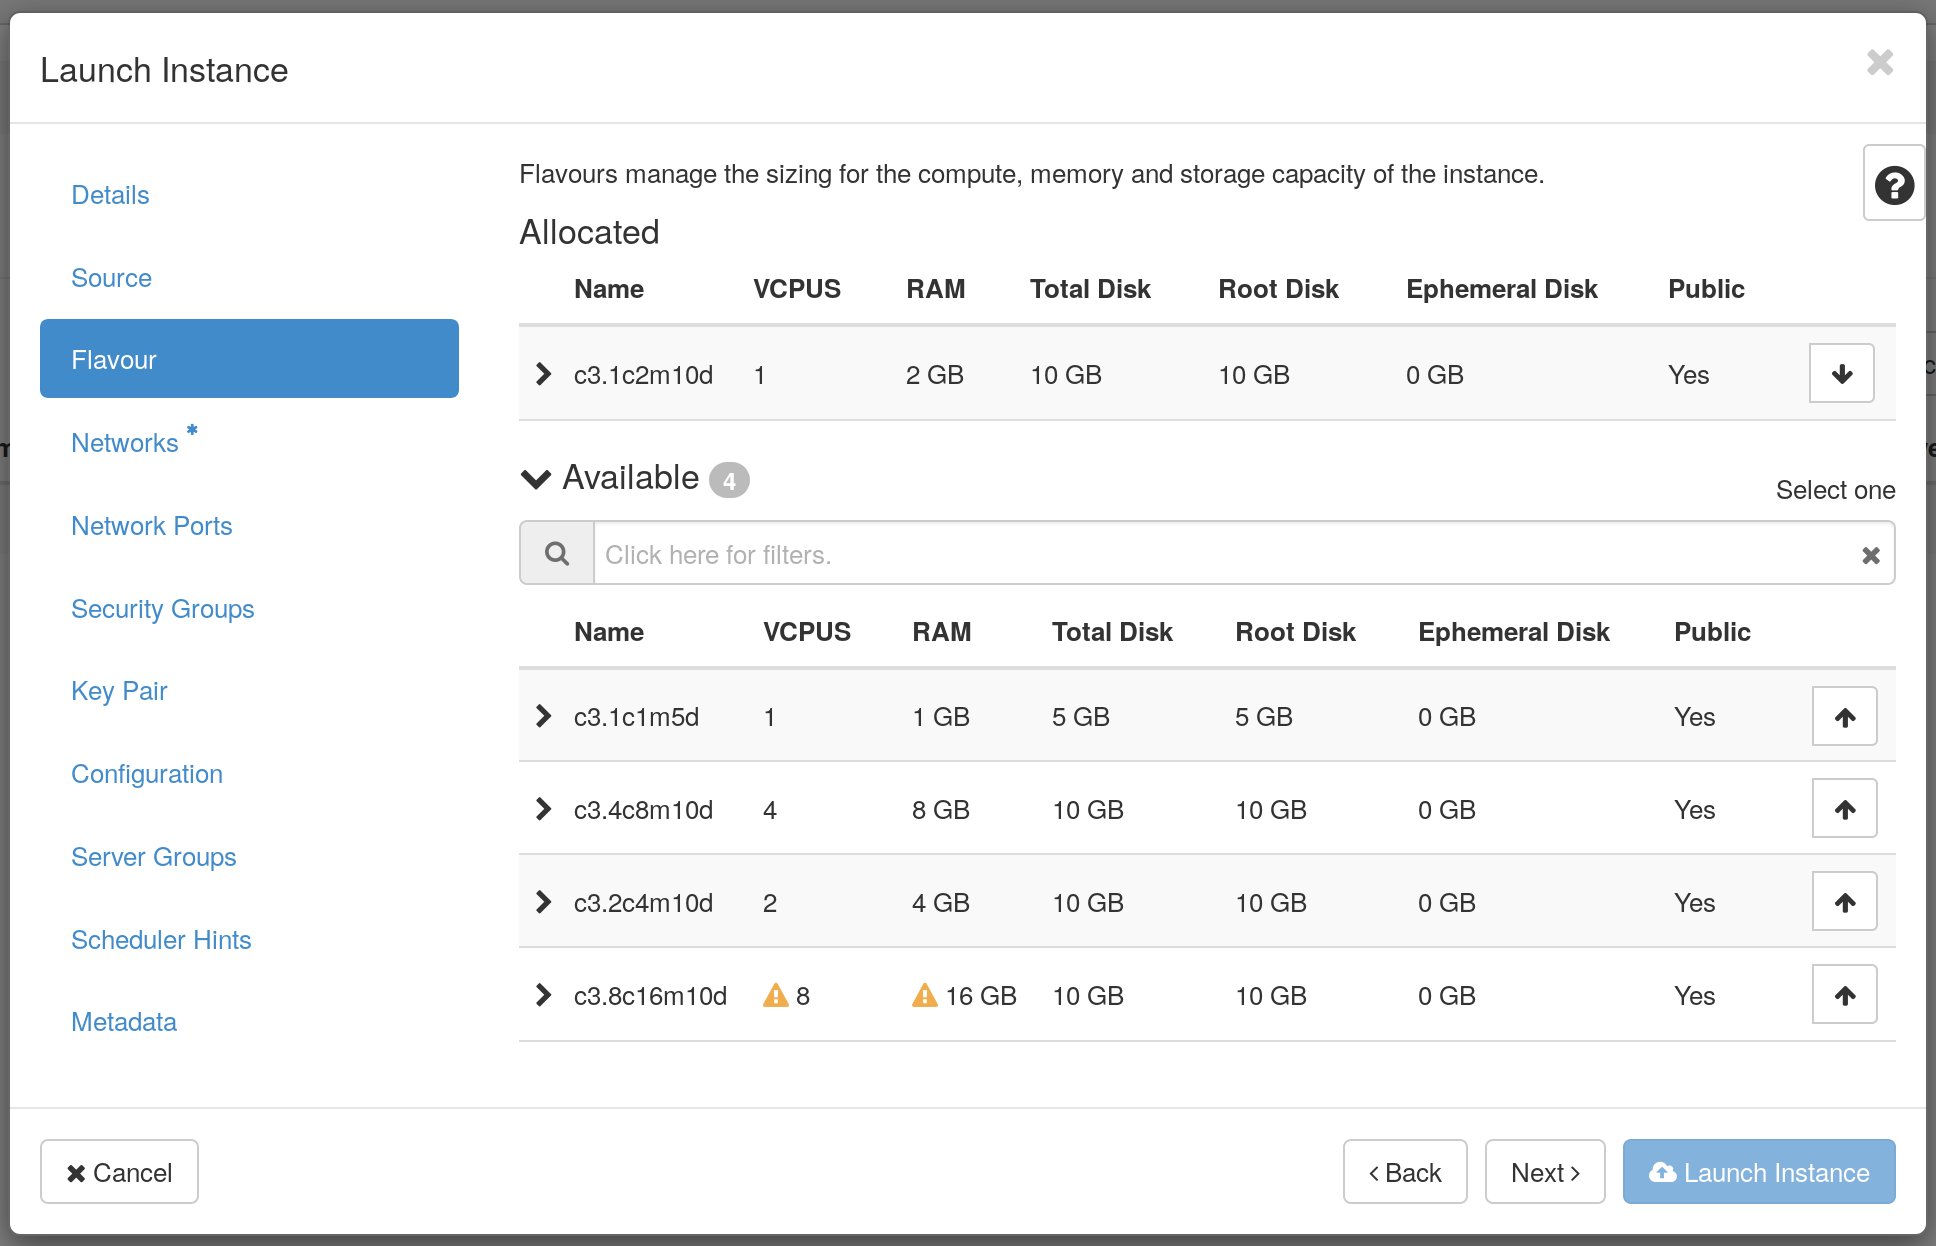Click RAM warning icon next to 16 GB
The width and height of the screenshot is (1936, 1246).
pyautogui.click(x=925, y=995)
